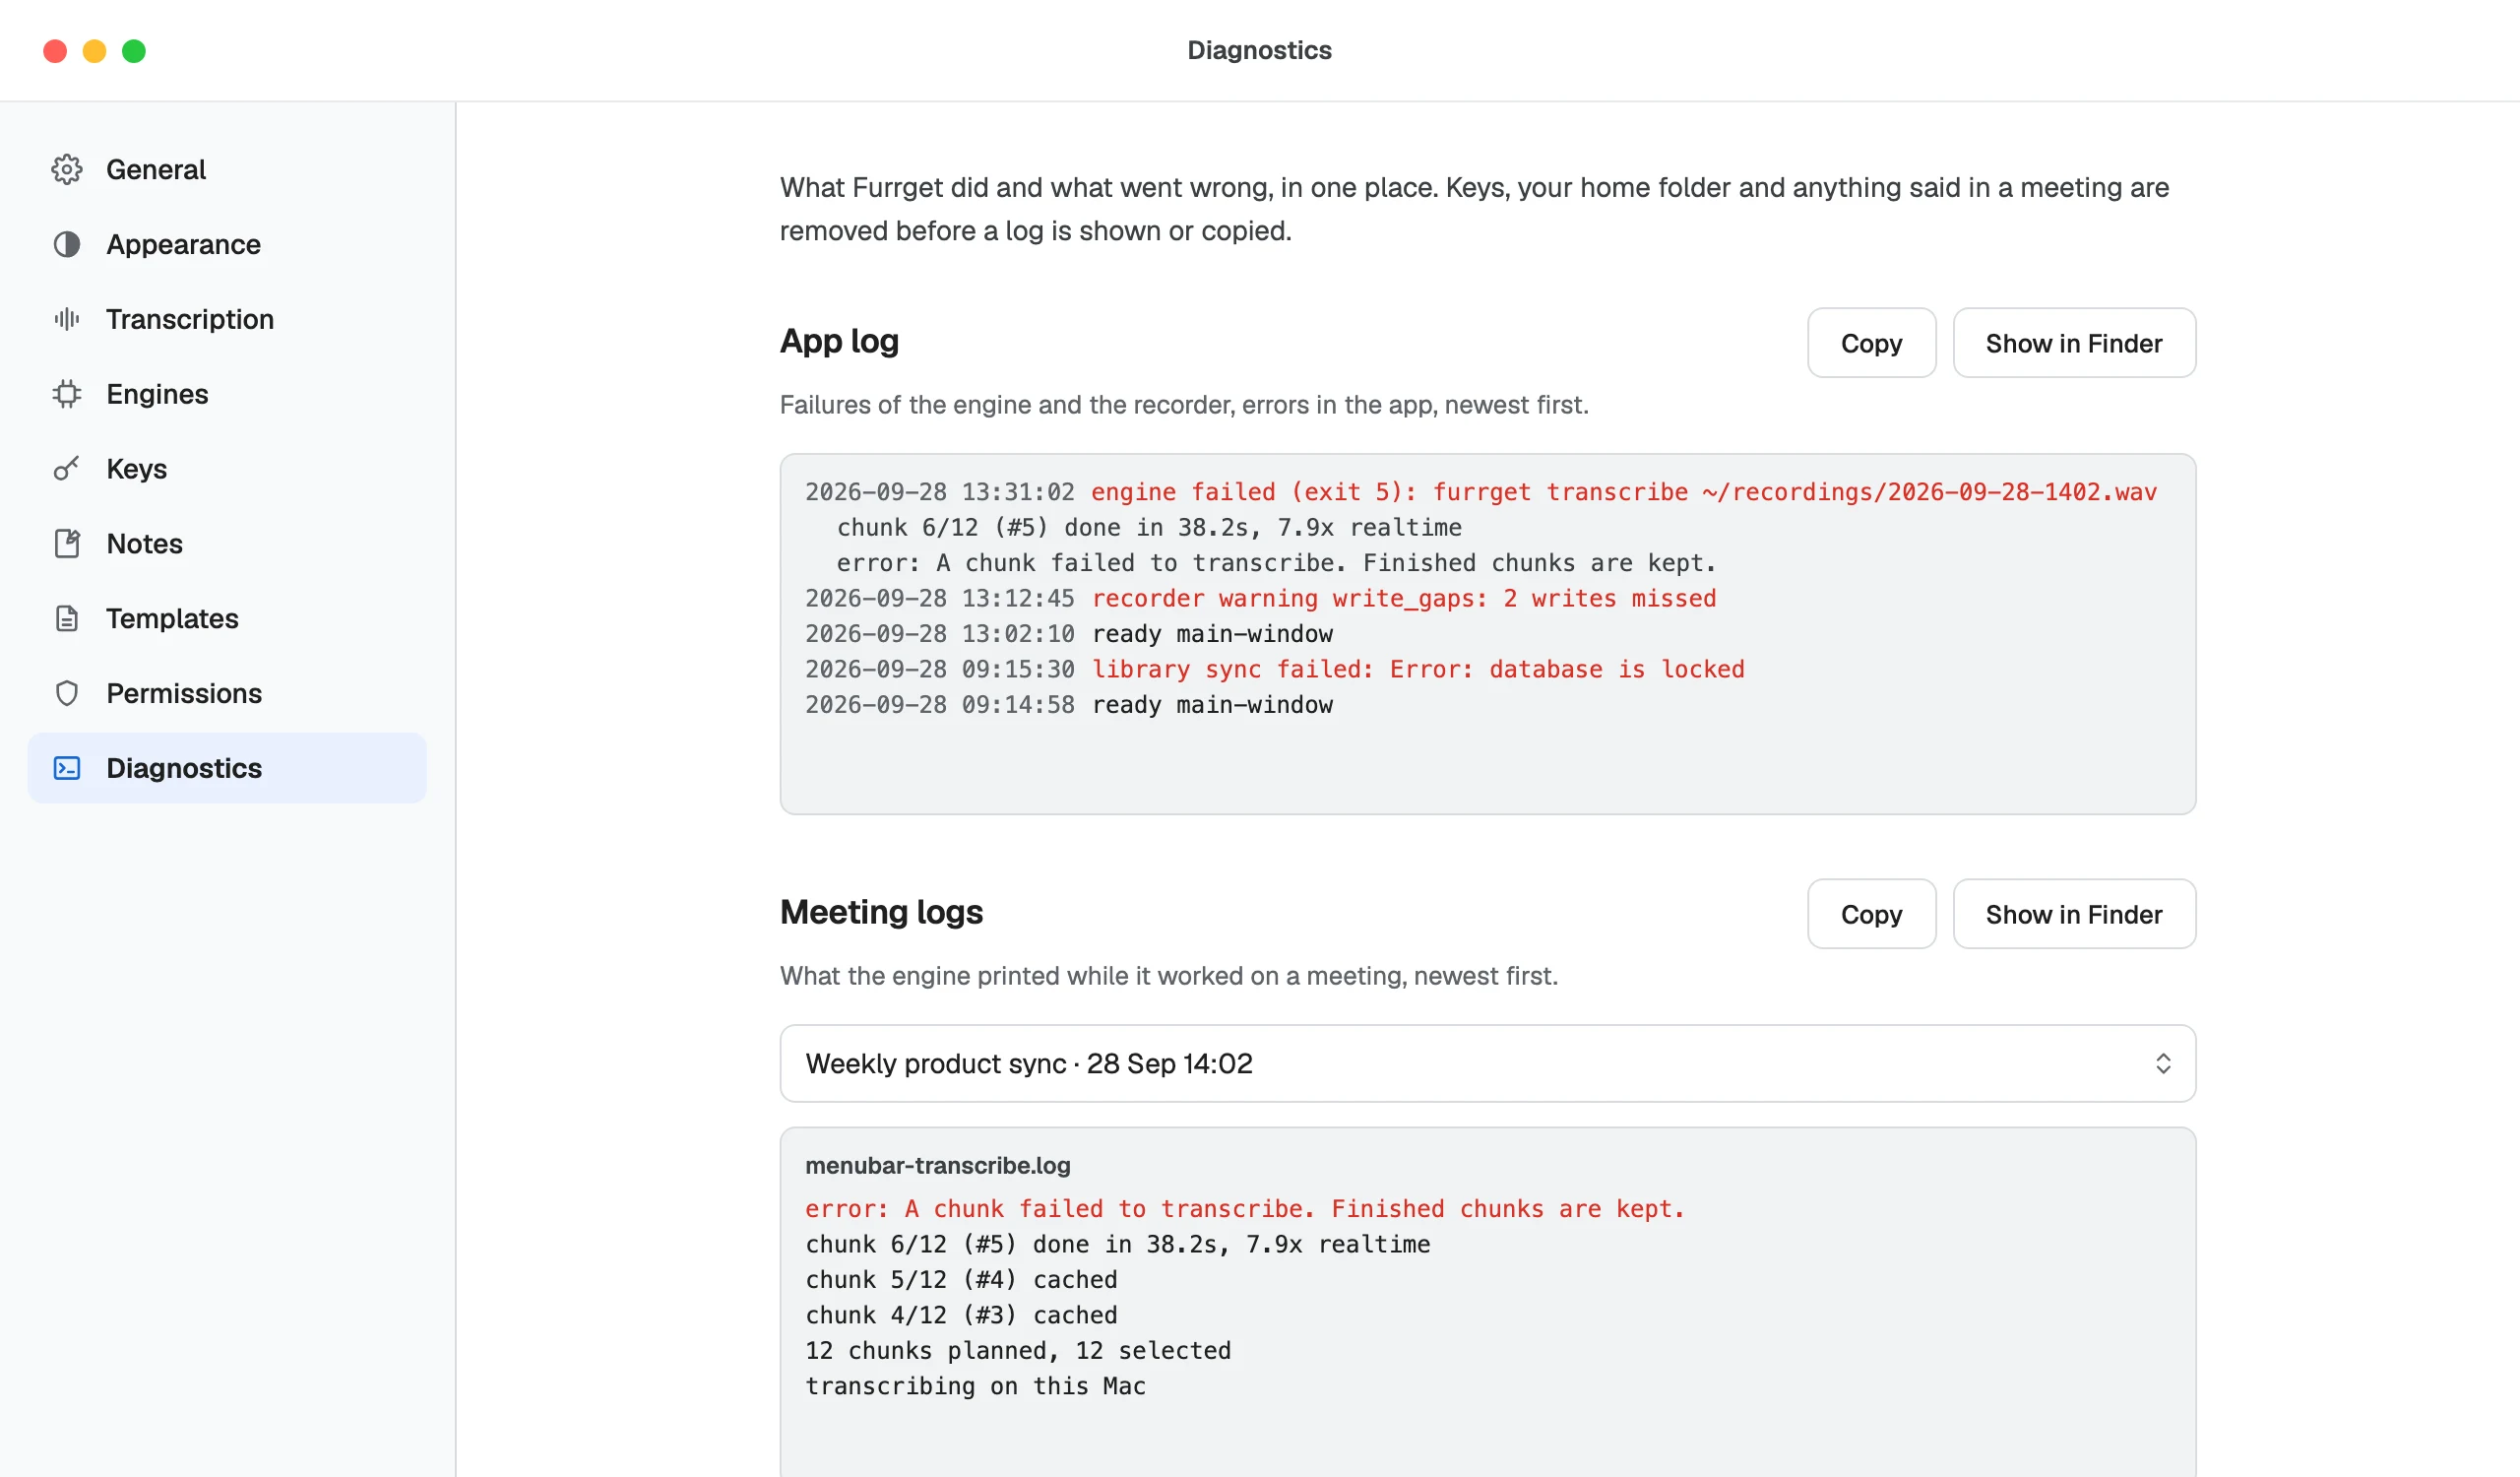This screenshot has height=1477, width=2520.
Task: Open Transcription via its waveform icon
Action: (x=67, y=319)
